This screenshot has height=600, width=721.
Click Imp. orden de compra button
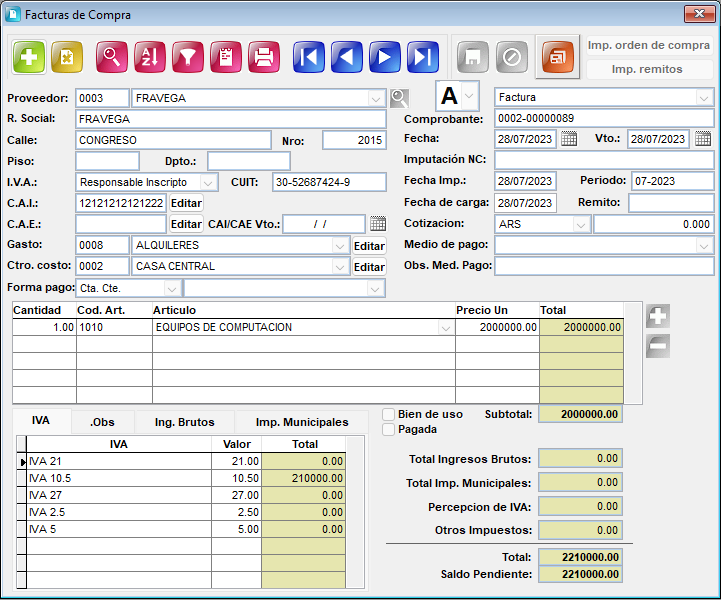[649, 45]
